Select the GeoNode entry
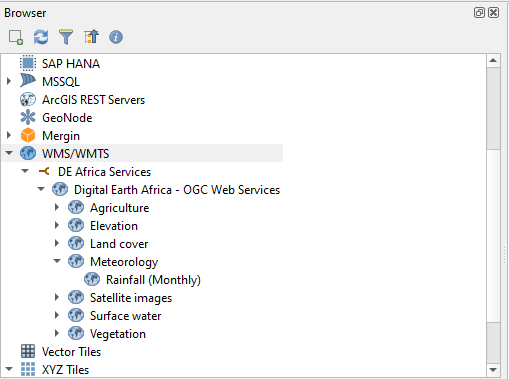Viewport: 509px width, 379px height. click(67, 118)
